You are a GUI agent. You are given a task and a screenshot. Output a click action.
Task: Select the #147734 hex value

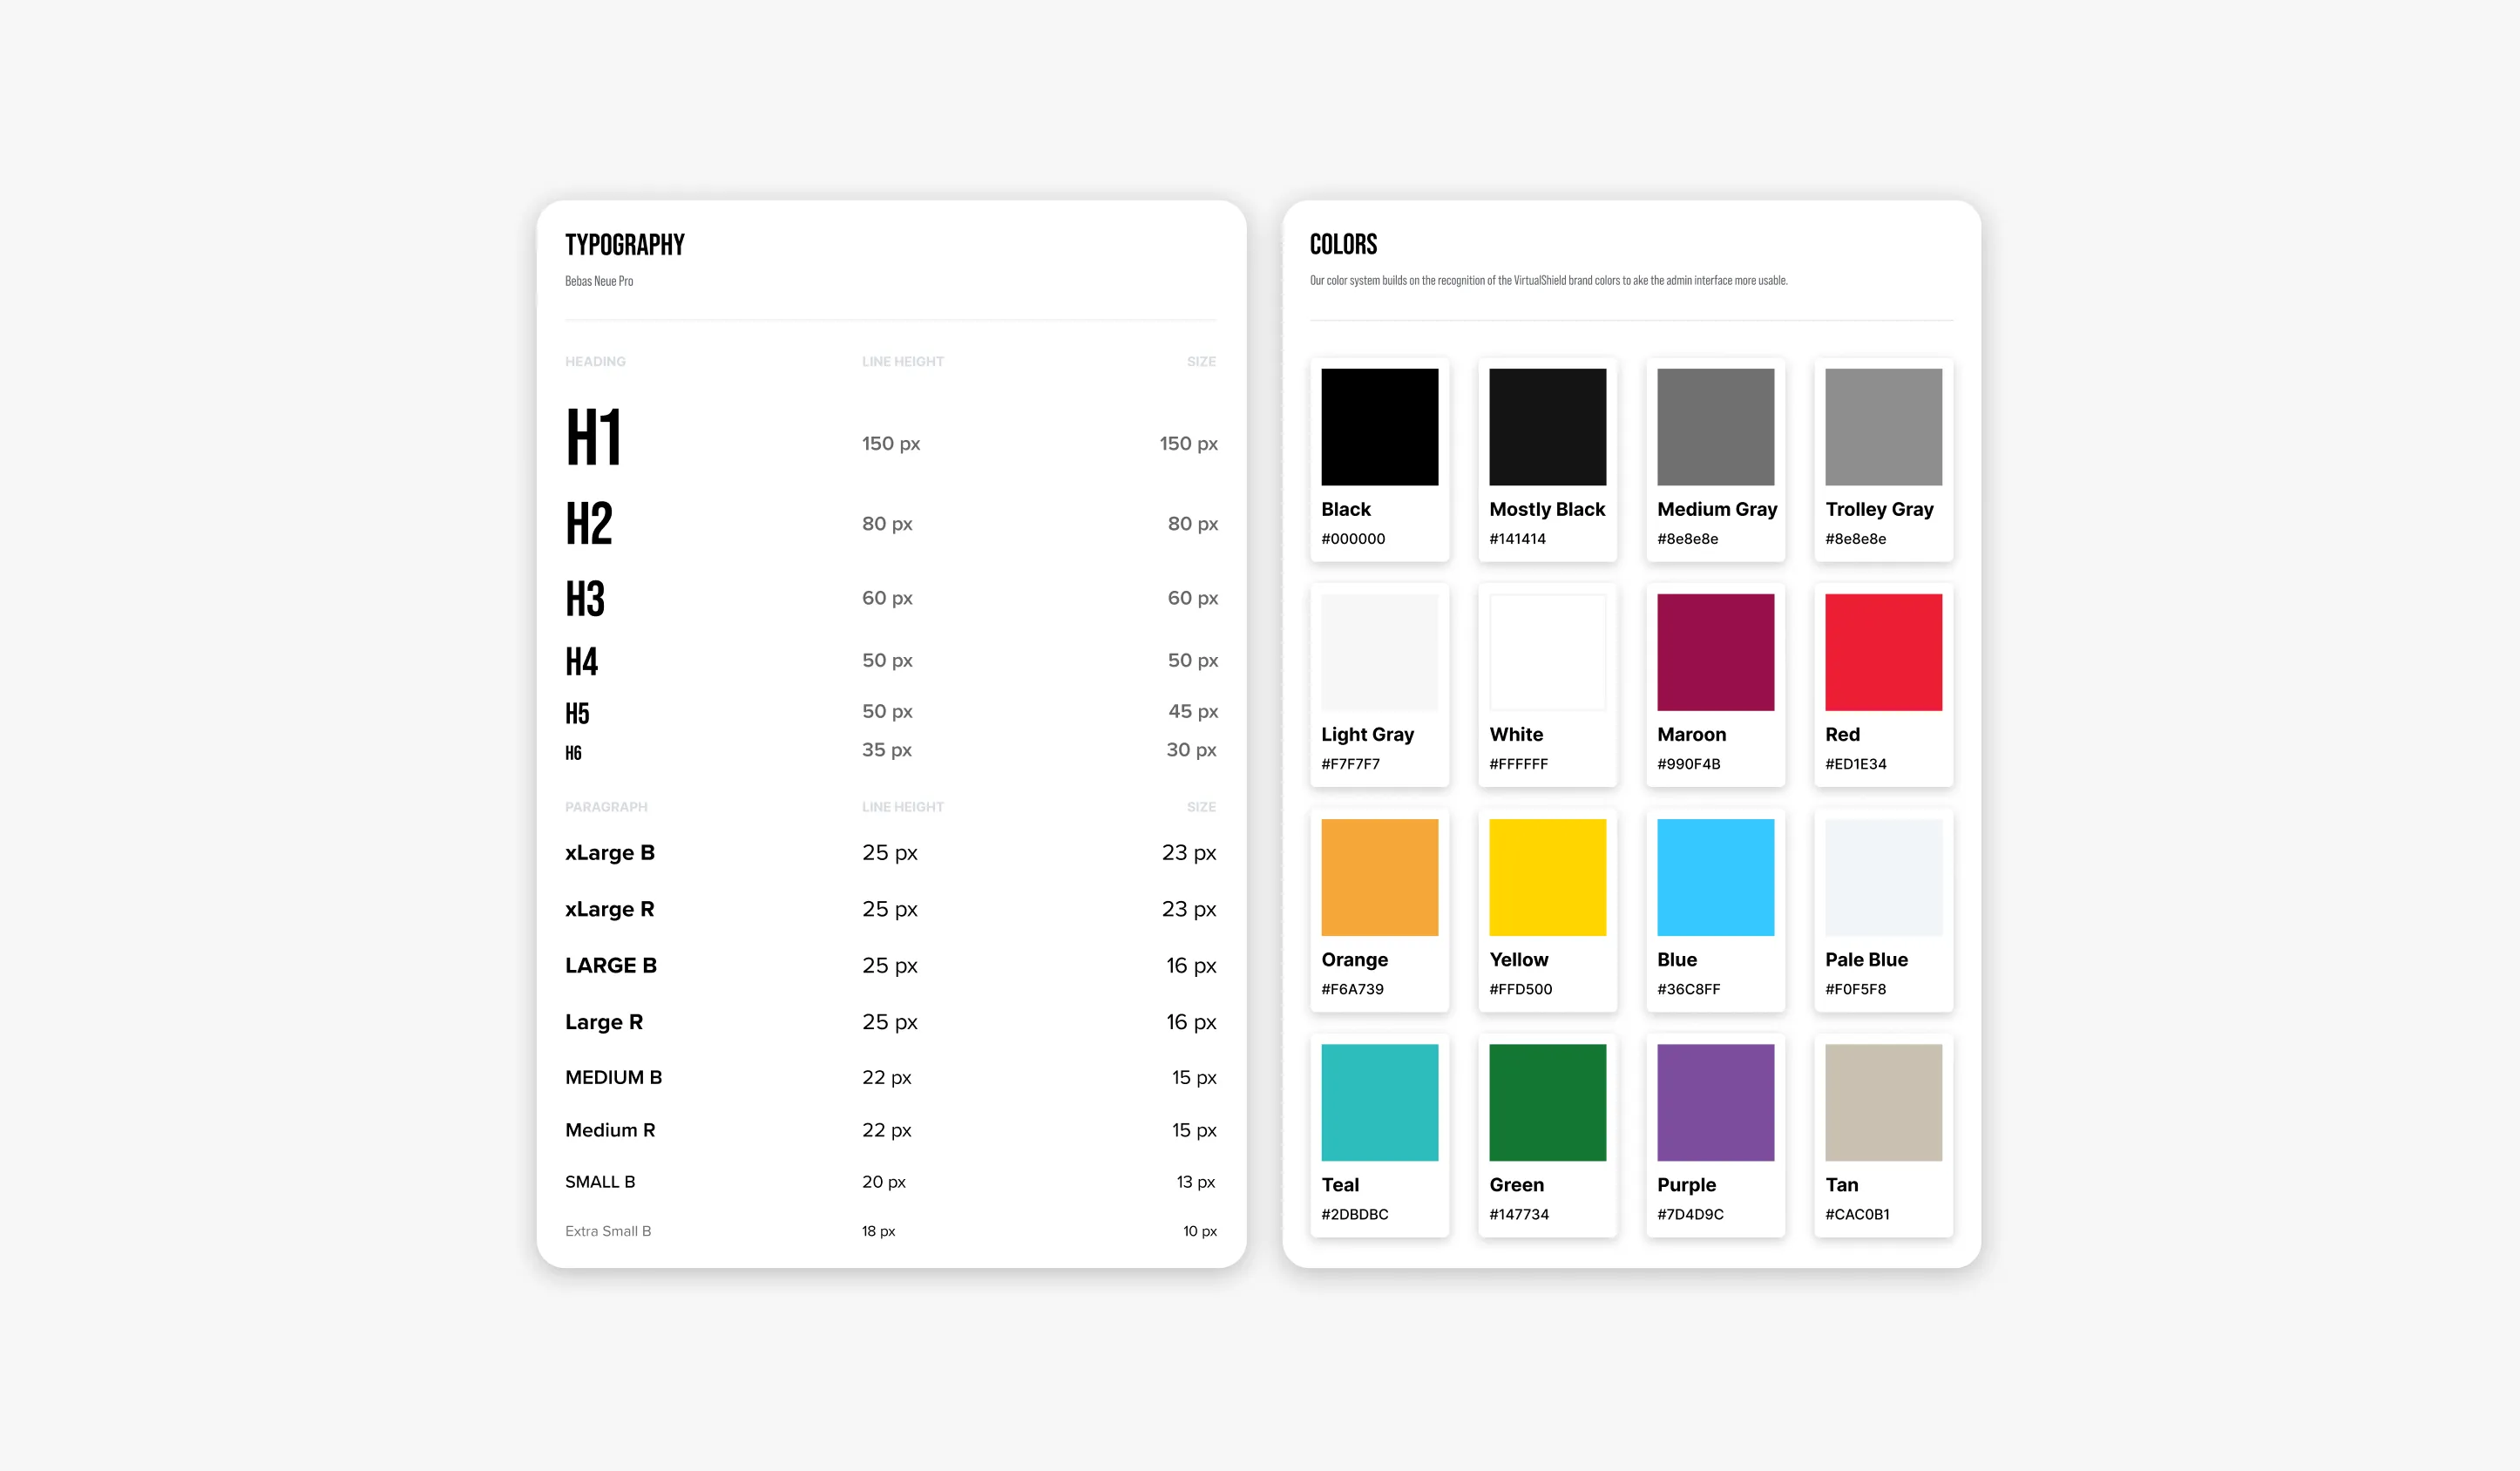click(1518, 1213)
